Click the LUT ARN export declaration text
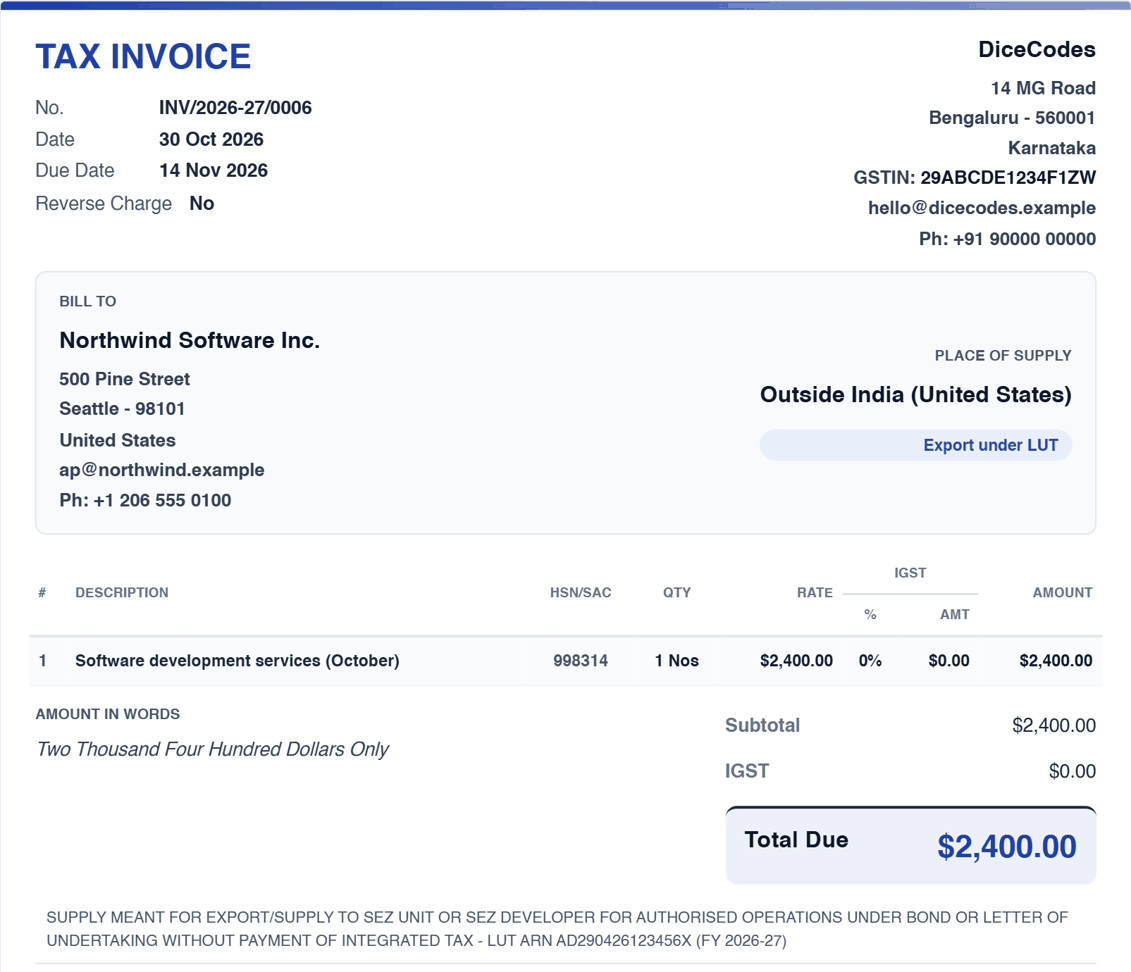The width and height of the screenshot is (1131, 972). [557, 929]
